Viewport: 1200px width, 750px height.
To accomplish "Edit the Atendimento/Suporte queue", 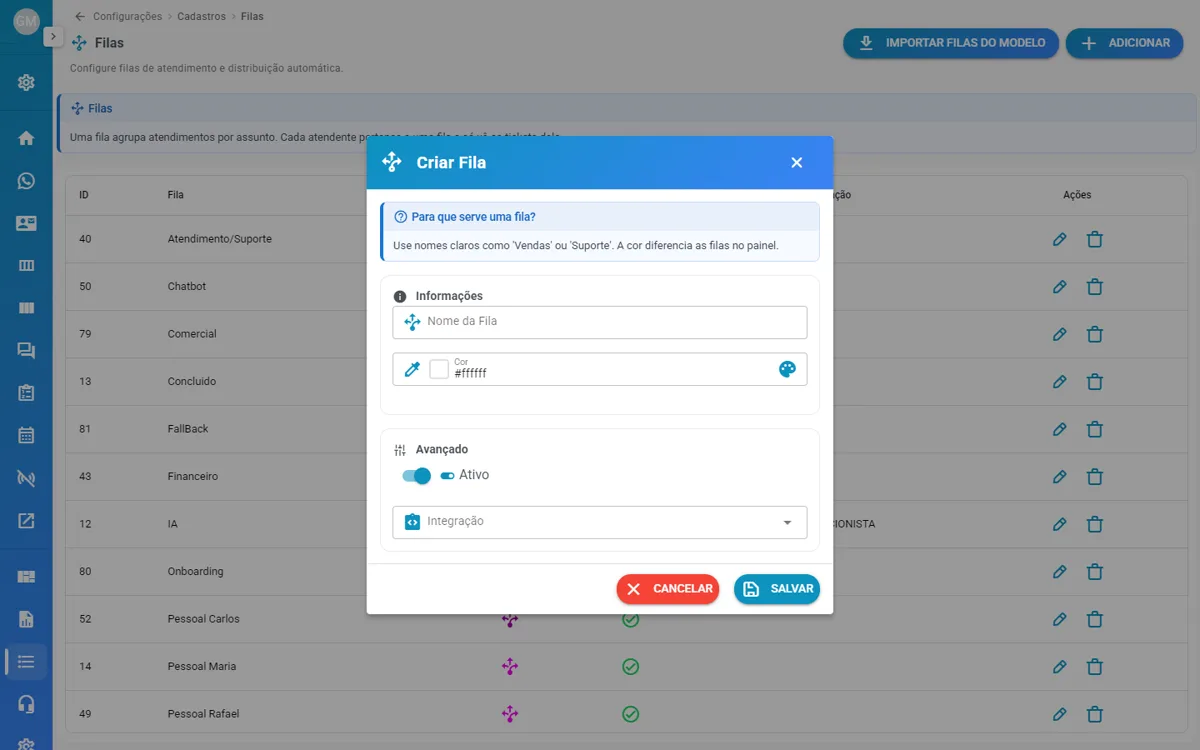I will tap(1060, 239).
